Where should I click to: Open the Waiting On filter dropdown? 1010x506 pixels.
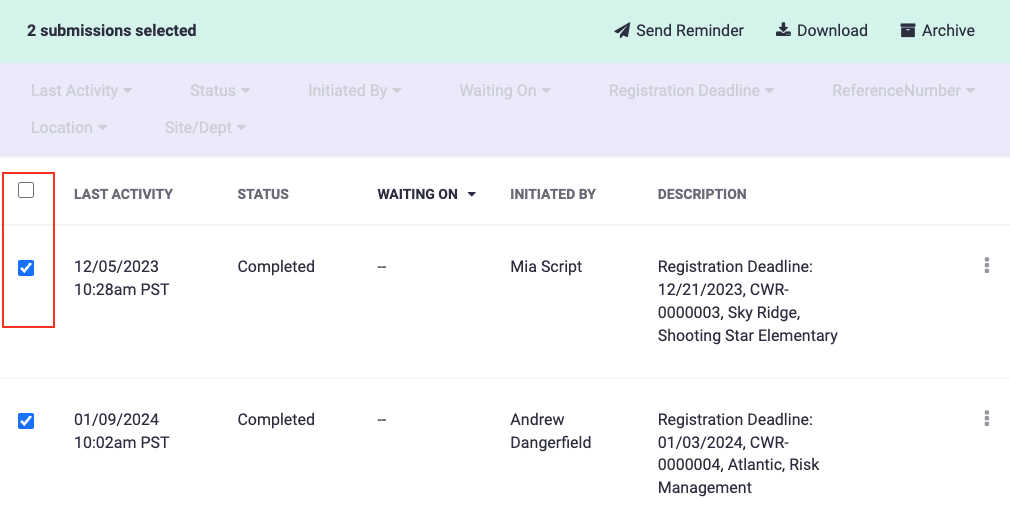click(x=504, y=91)
